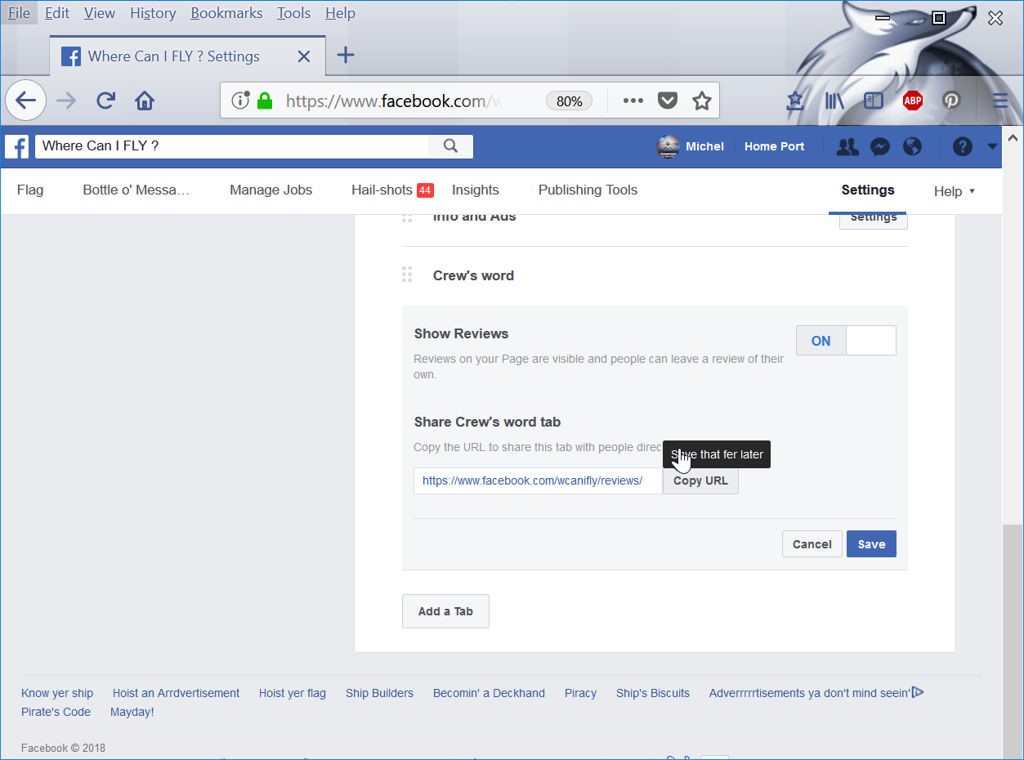Open the account dropdown arrow in blue bar
1024x760 pixels.
pyautogui.click(x=992, y=146)
